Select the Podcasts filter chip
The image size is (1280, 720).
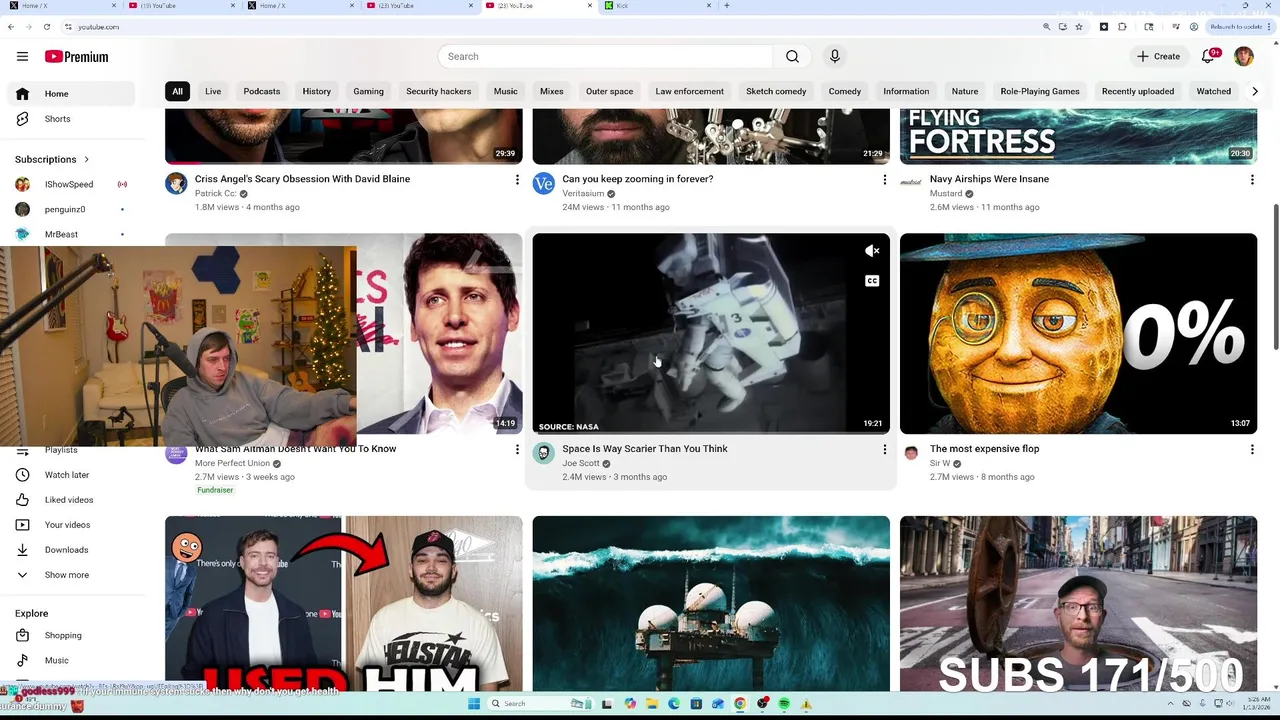(x=262, y=91)
